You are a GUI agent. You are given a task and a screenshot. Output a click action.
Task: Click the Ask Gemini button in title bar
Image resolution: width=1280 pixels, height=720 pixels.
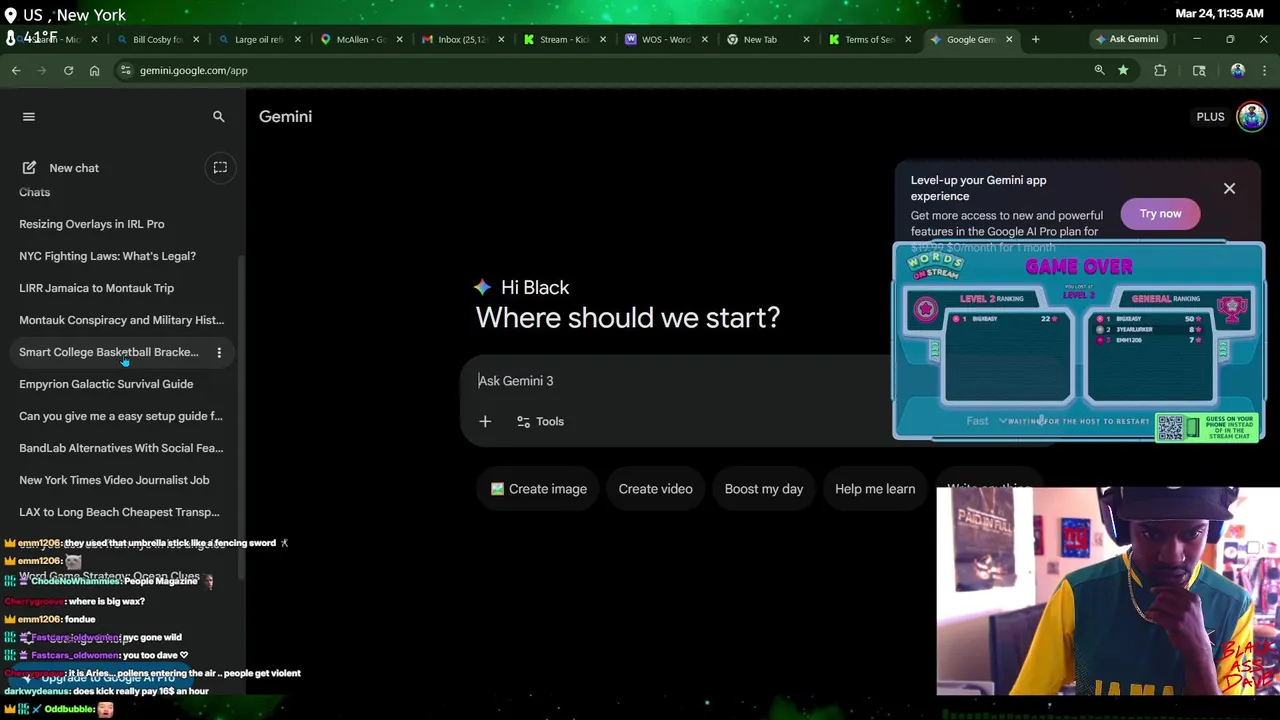1127,40
